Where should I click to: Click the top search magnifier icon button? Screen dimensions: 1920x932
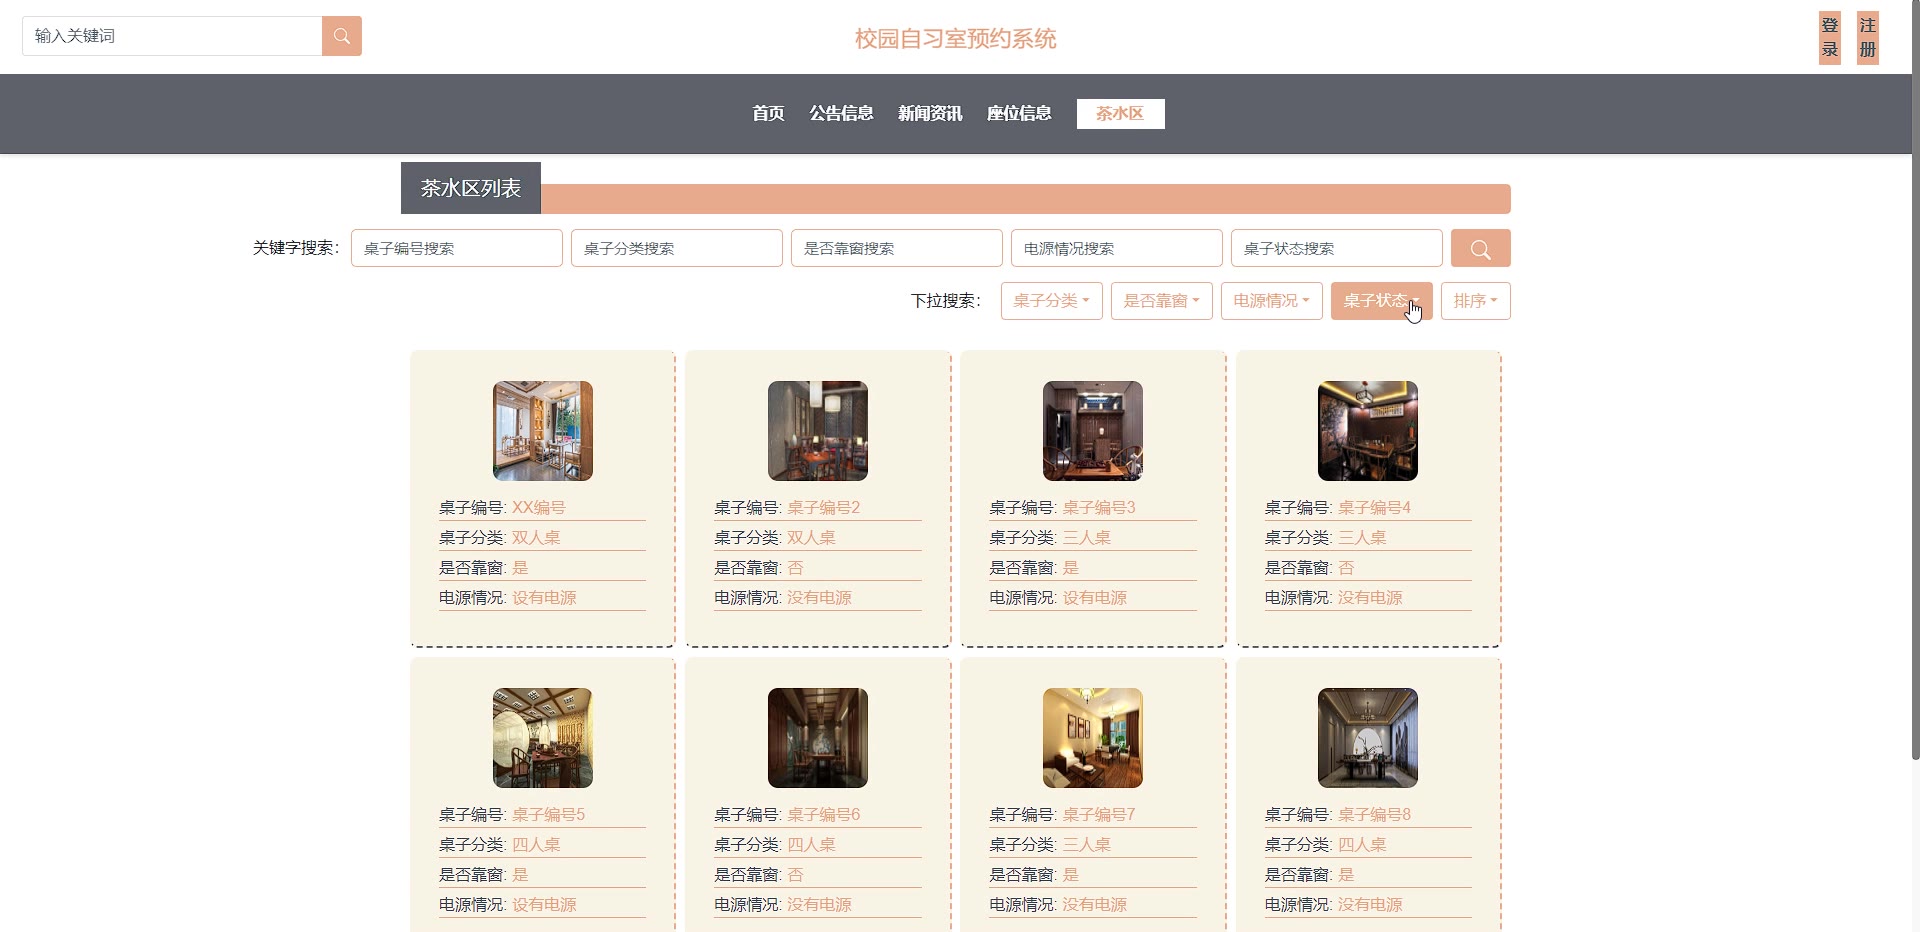pos(341,36)
